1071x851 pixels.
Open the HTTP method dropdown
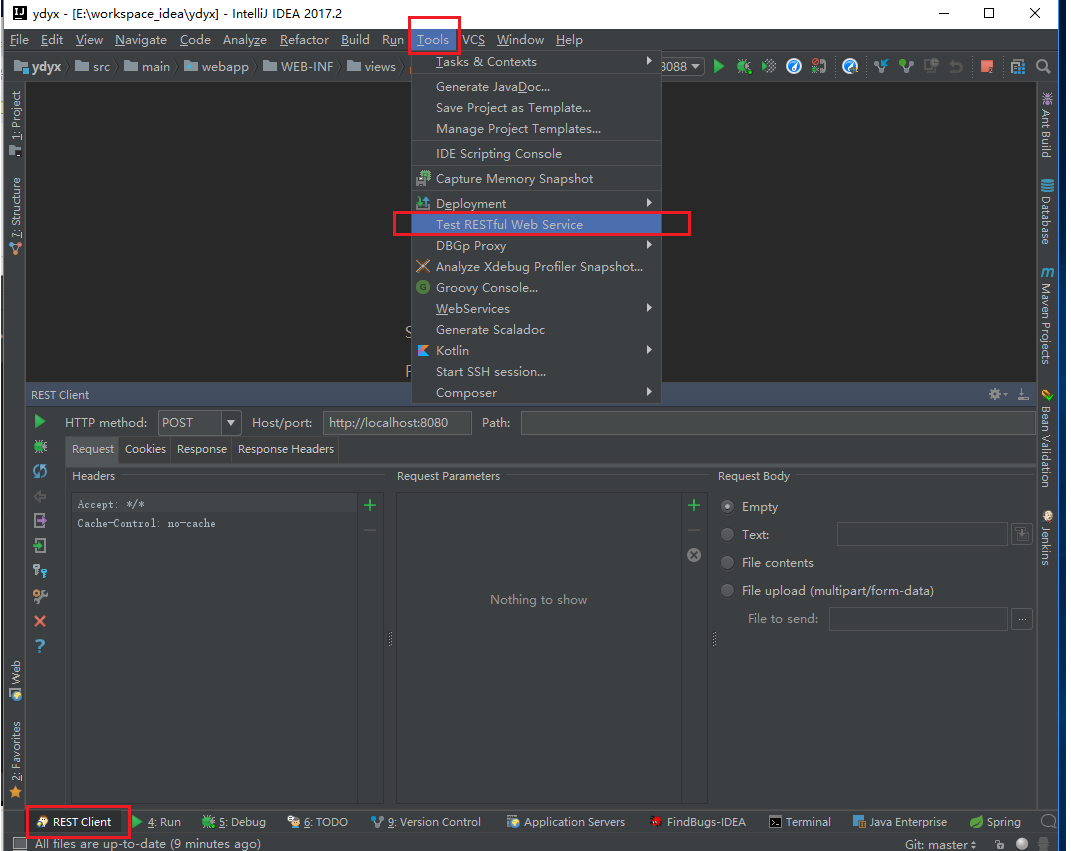pyautogui.click(x=231, y=422)
